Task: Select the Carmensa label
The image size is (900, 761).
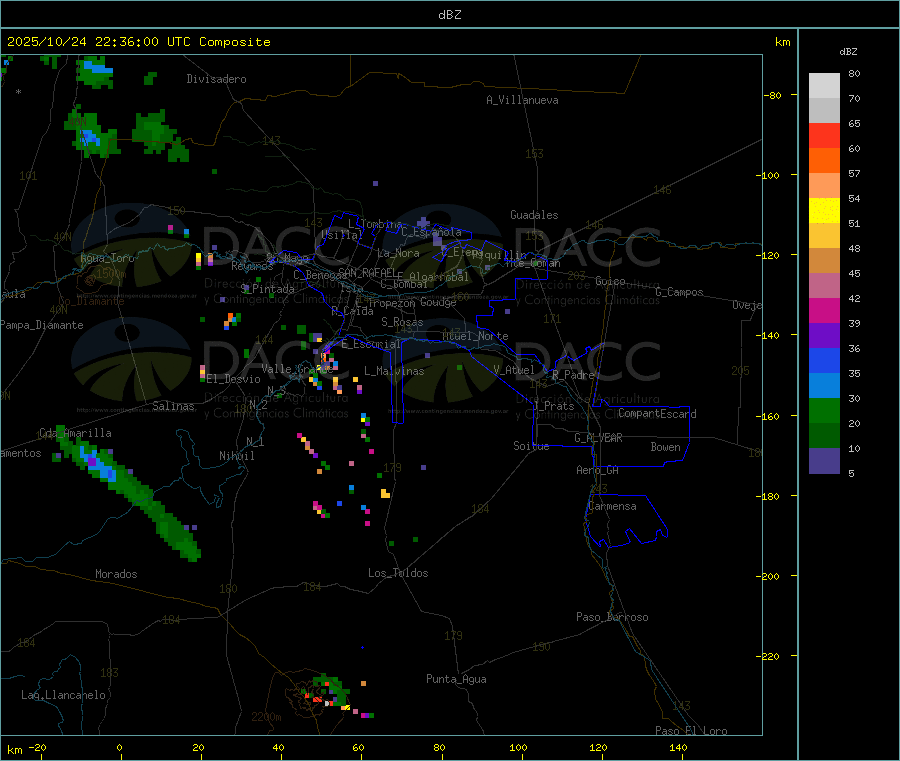Action: [x=612, y=506]
